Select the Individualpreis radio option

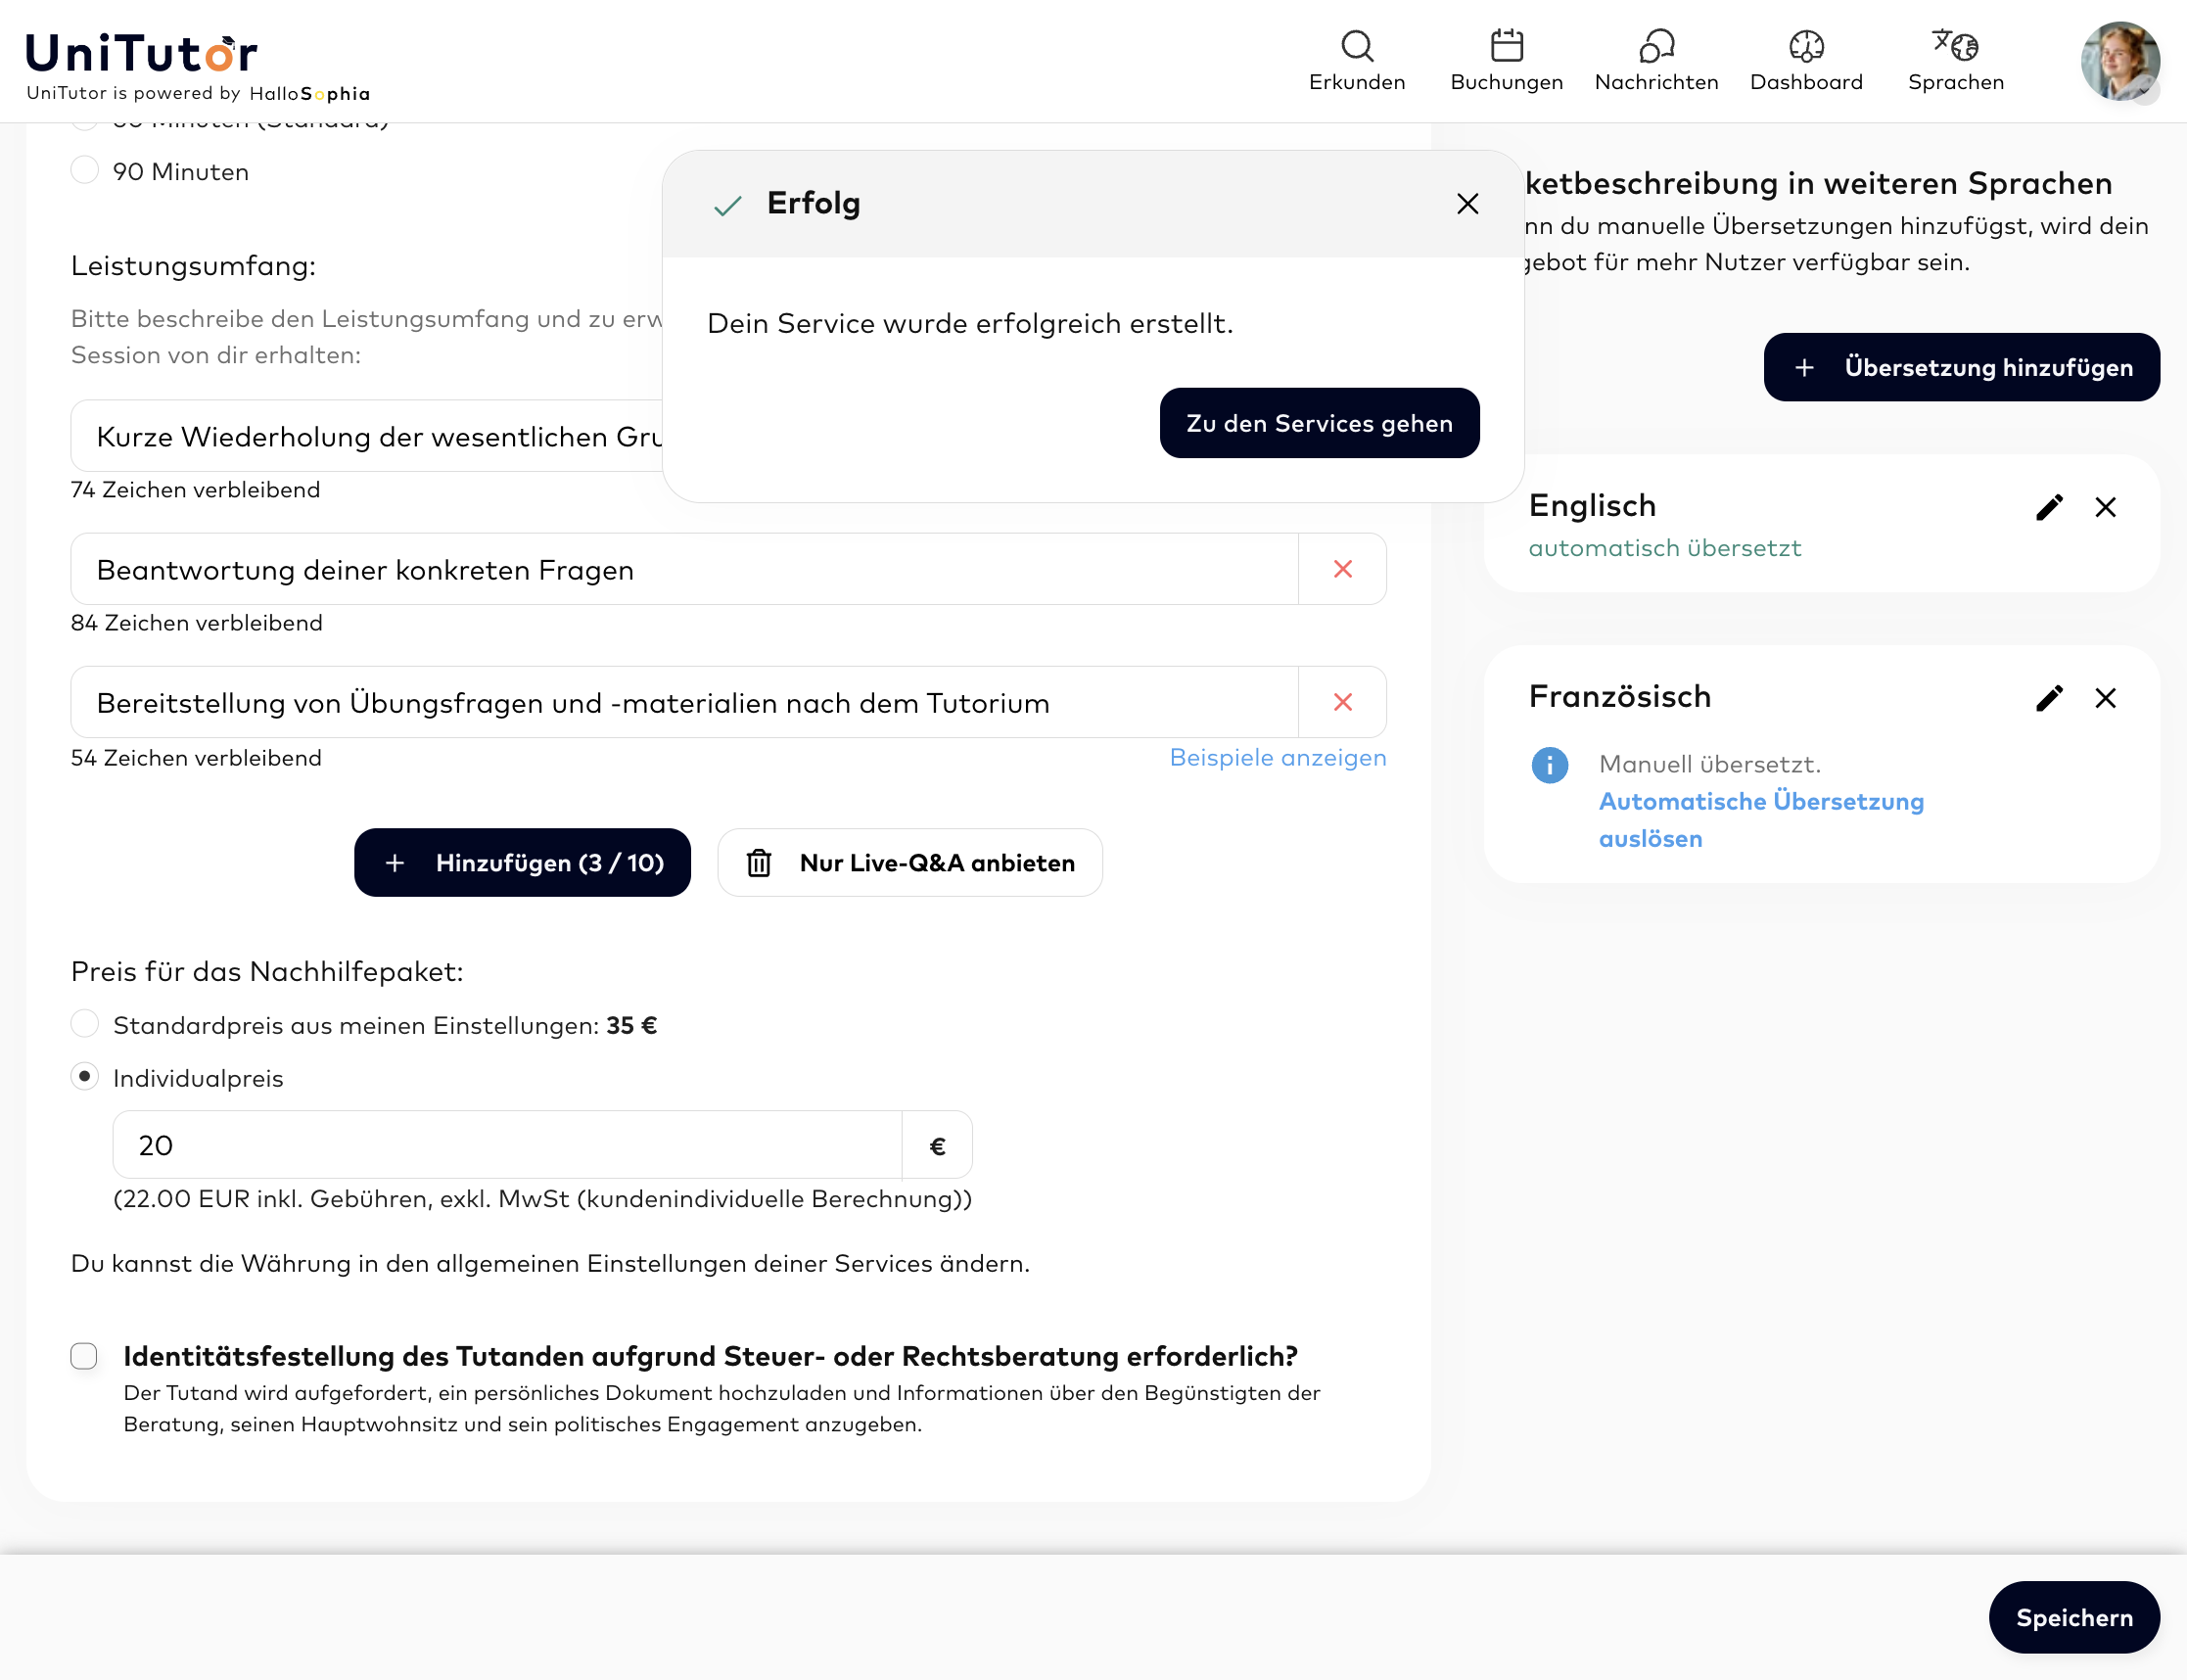pos(85,1077)
